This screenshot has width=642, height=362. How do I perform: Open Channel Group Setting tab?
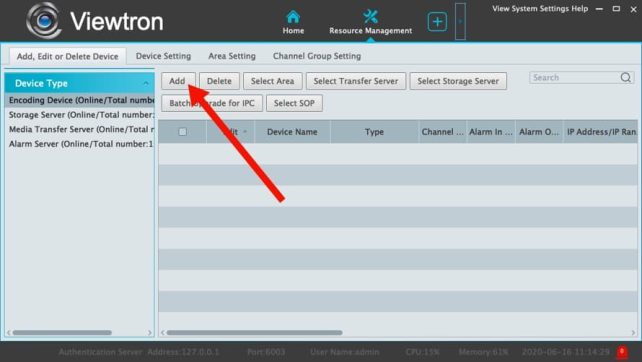[x=317, y=56]
